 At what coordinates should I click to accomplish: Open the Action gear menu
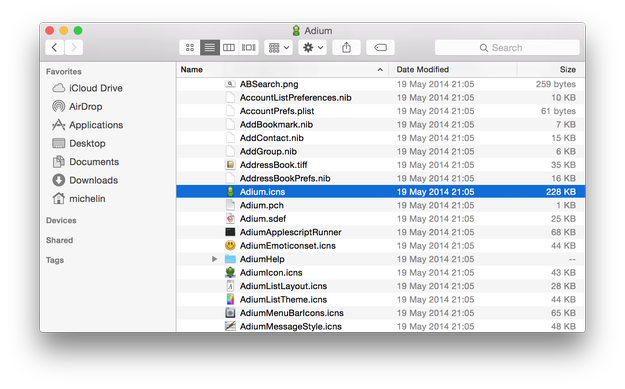pos(312,48)
